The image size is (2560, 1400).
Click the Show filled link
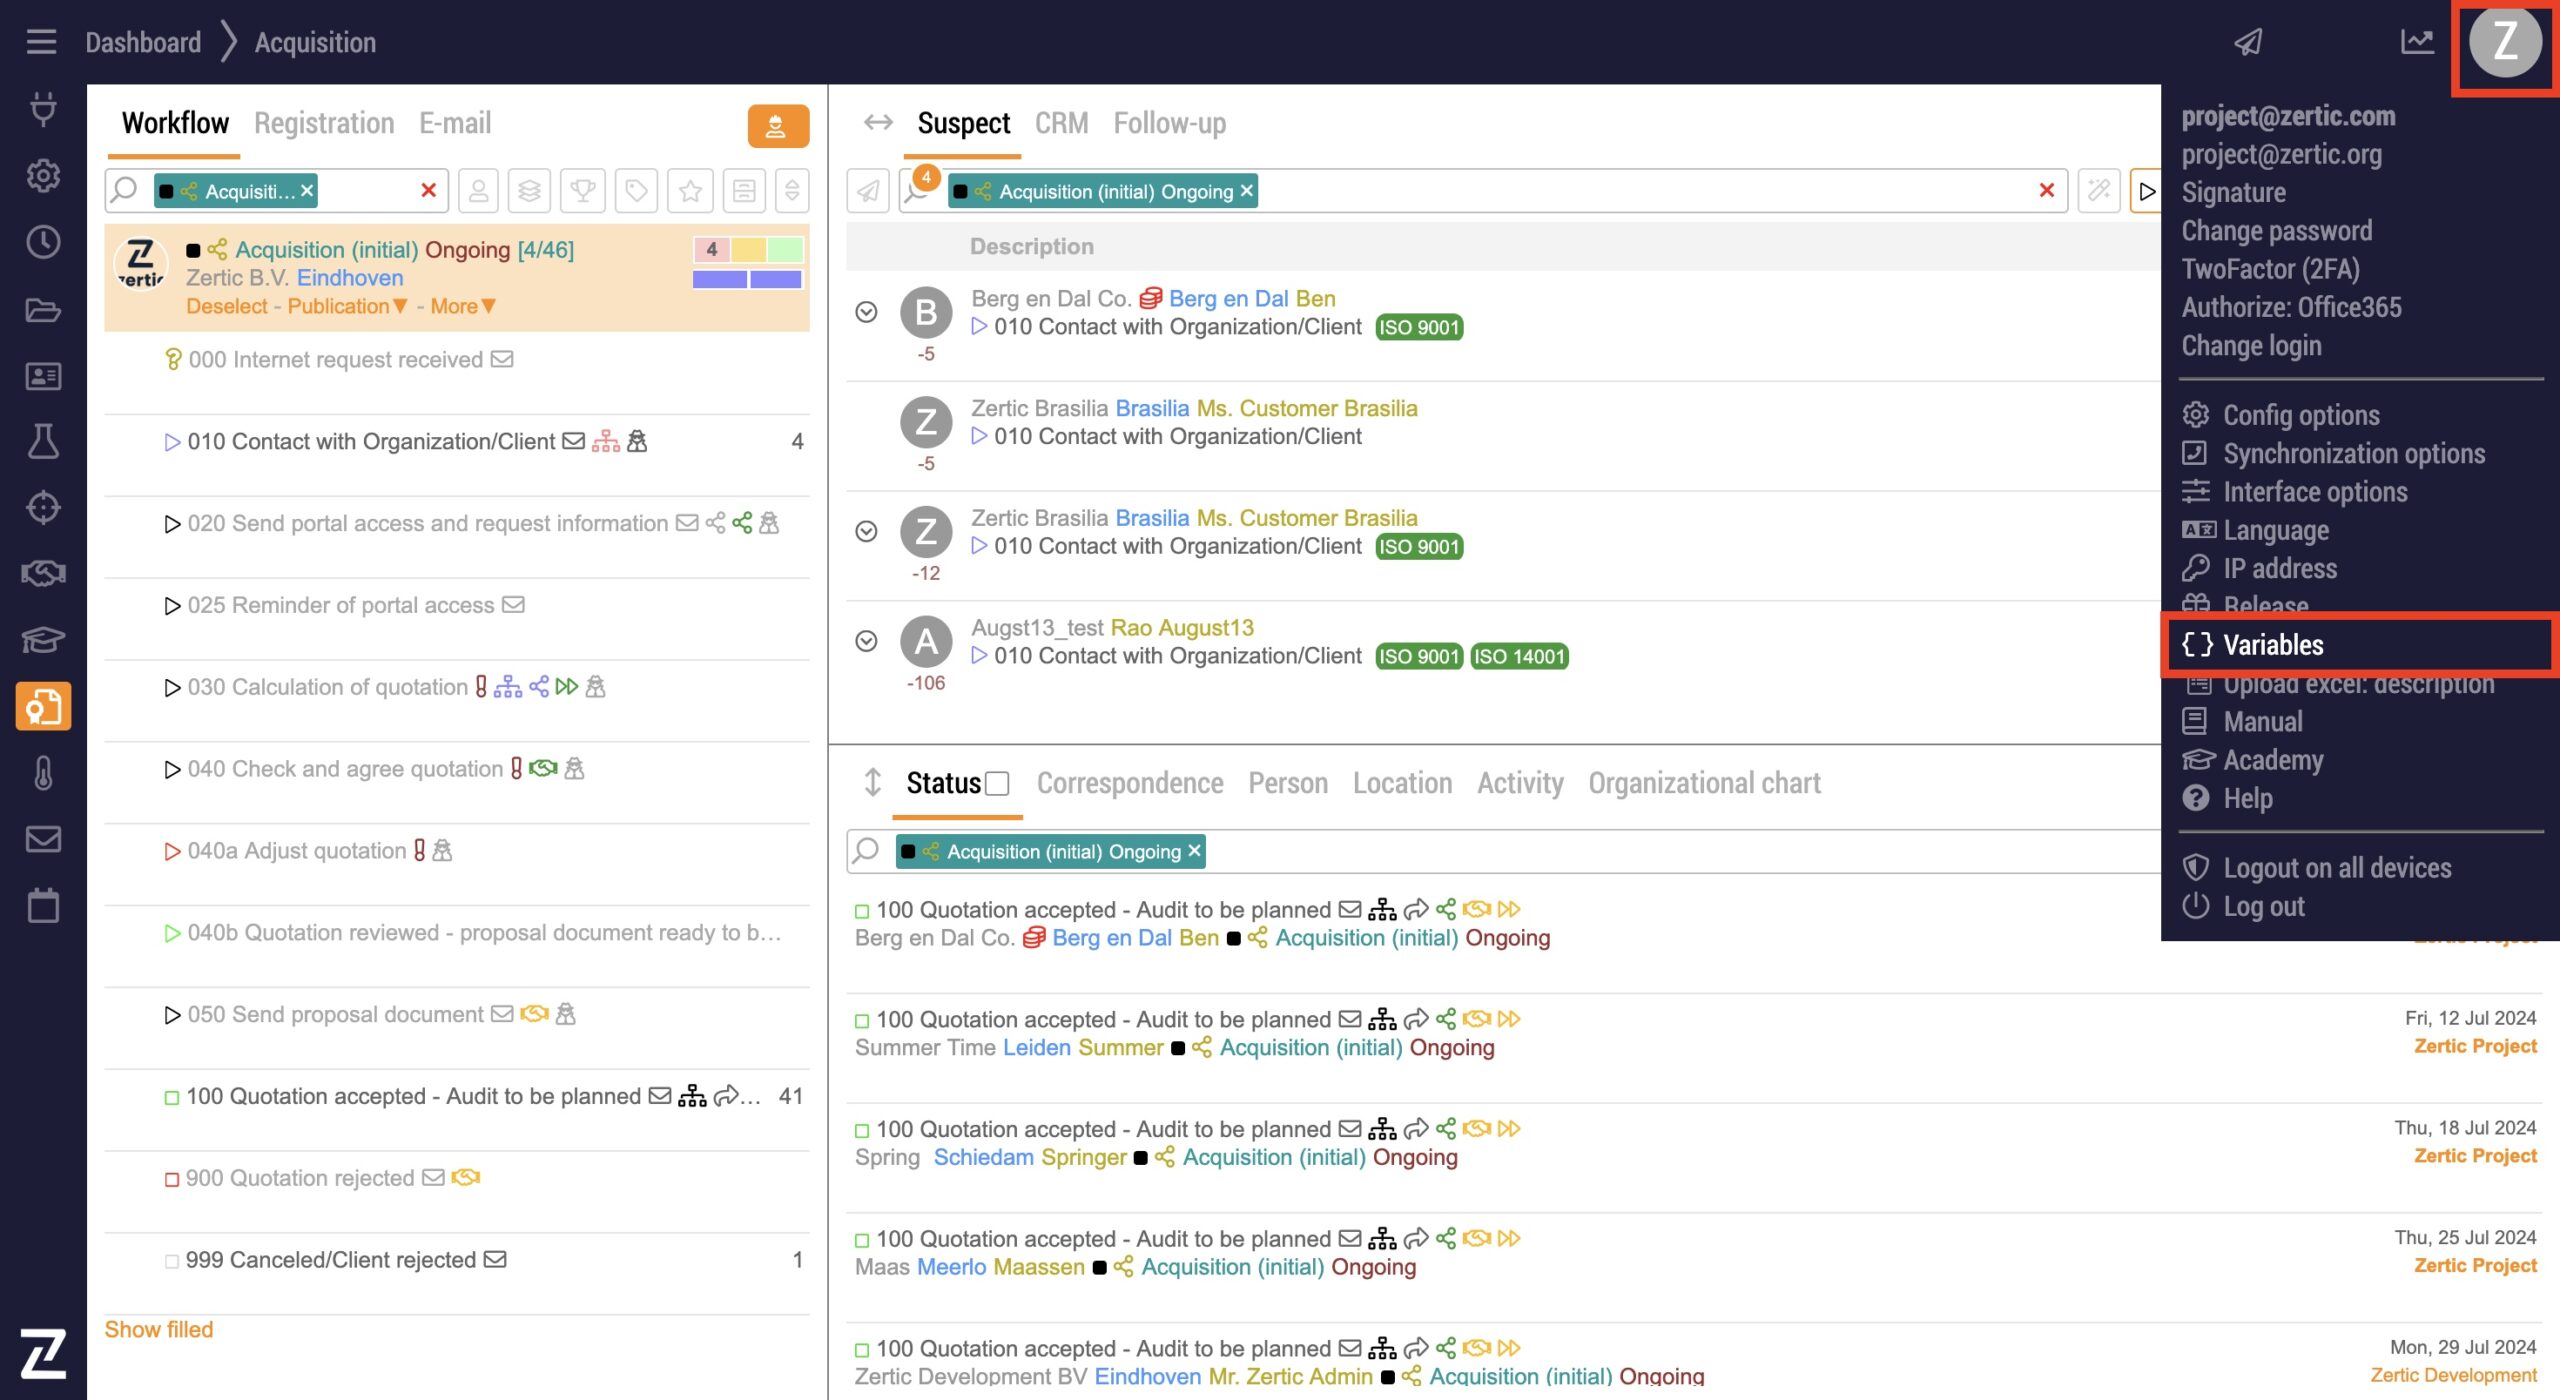159,1329
